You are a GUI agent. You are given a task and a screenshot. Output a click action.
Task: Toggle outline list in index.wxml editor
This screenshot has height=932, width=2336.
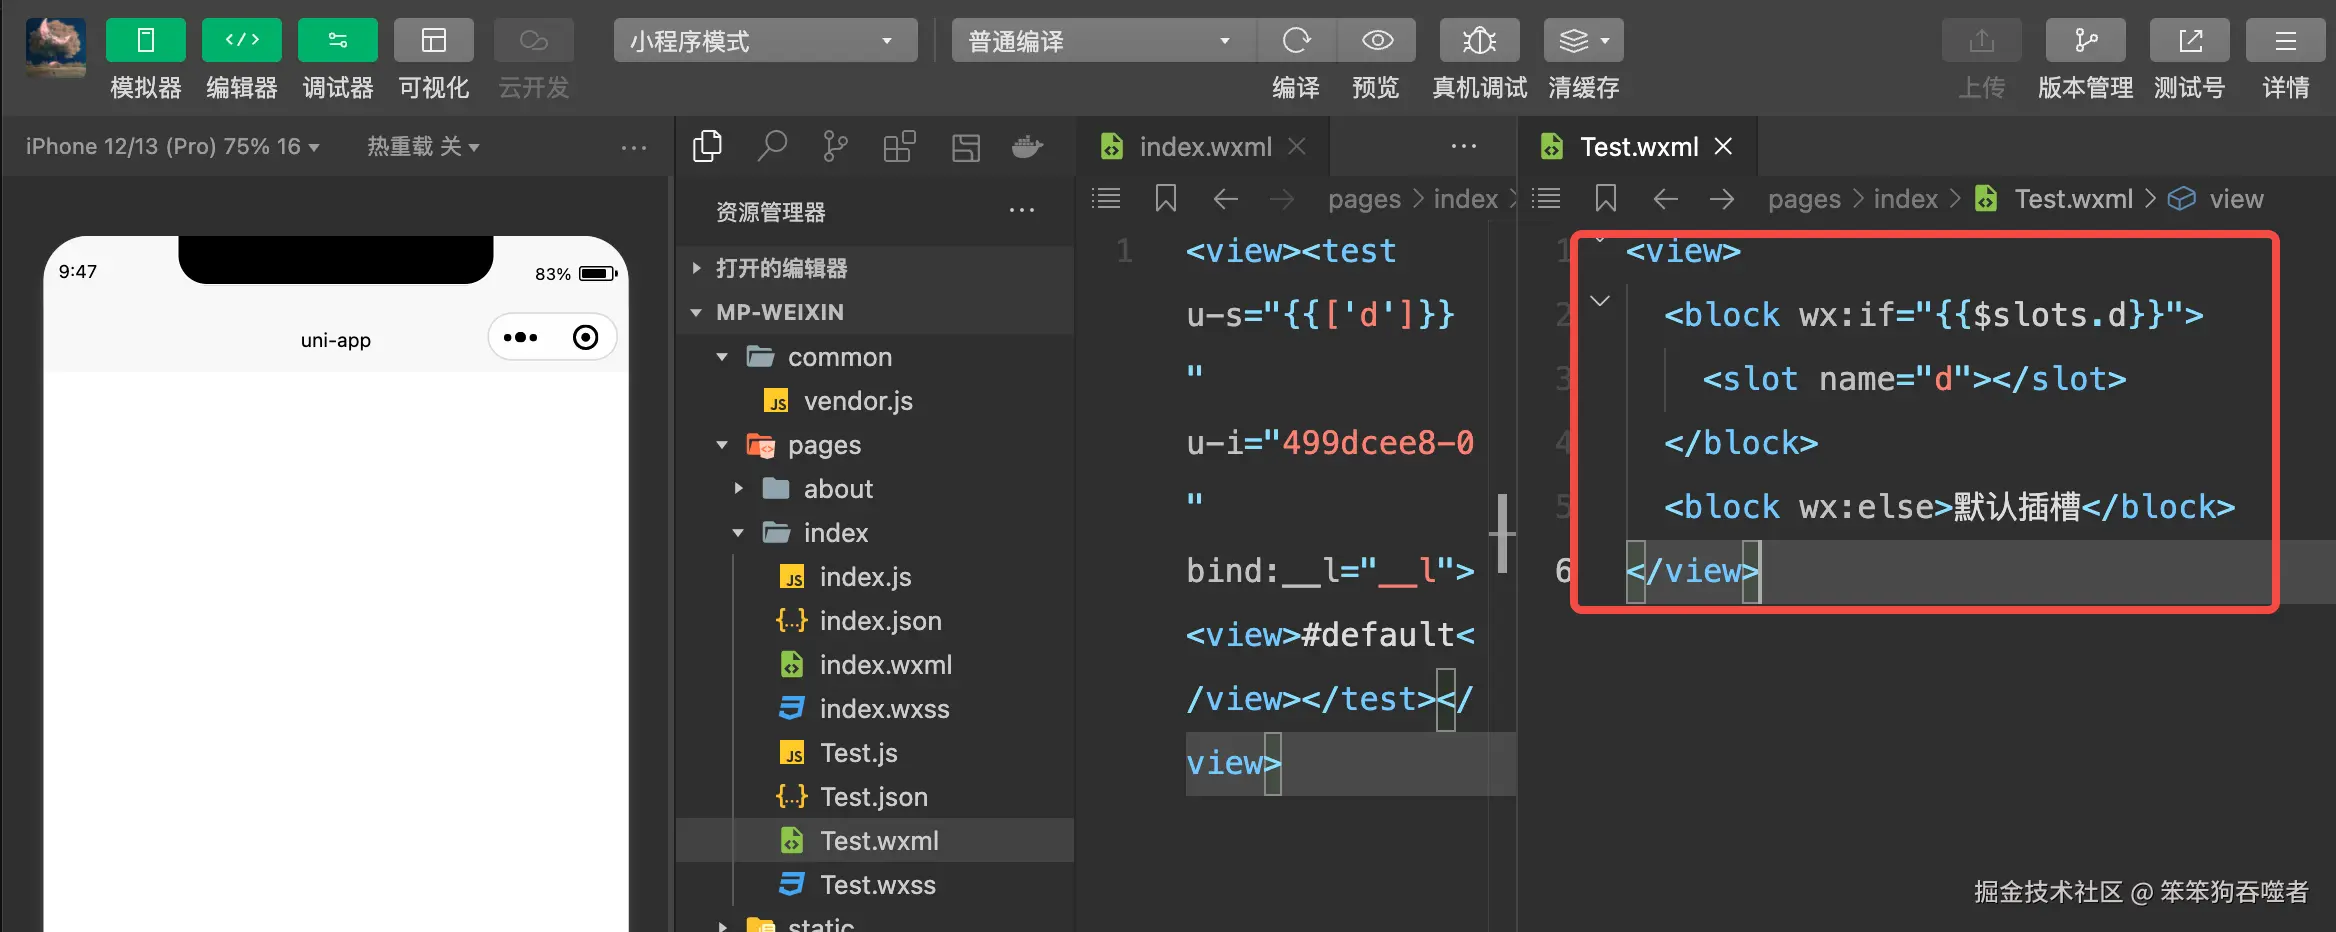(1106, 199)
